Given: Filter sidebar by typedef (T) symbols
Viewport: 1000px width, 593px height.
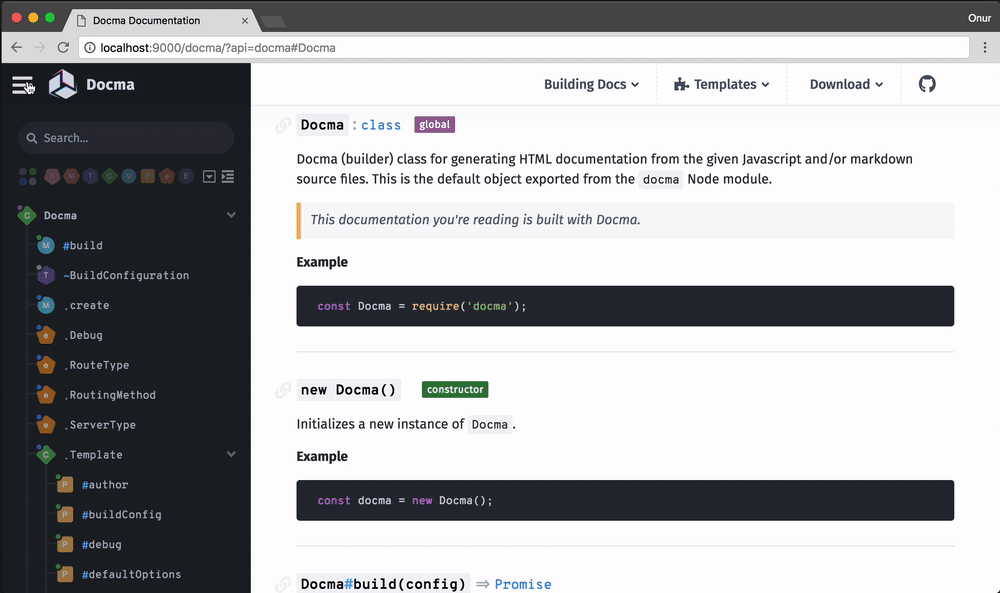Looking at the screenshot, I should click(x=91, y=177).
